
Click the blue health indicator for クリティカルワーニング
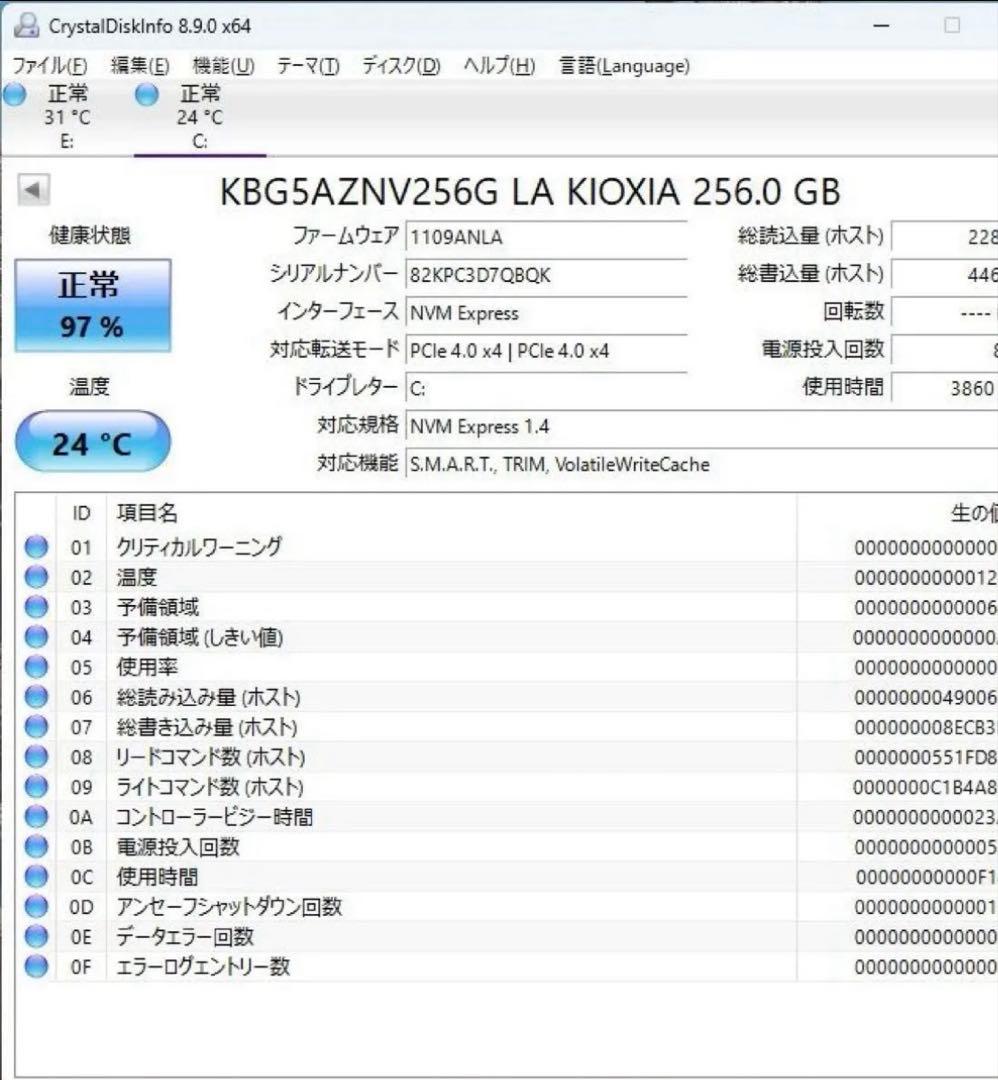pyautogui.click(x=36, y=547)
